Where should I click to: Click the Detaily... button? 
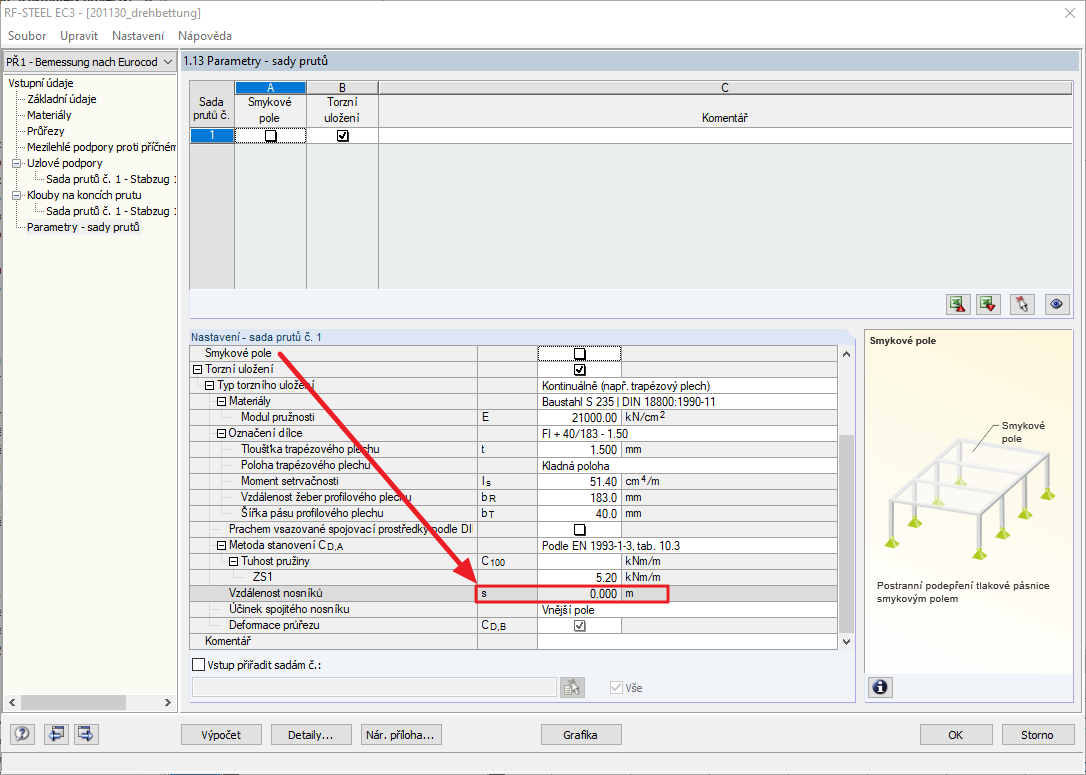[x=311, y=735]
